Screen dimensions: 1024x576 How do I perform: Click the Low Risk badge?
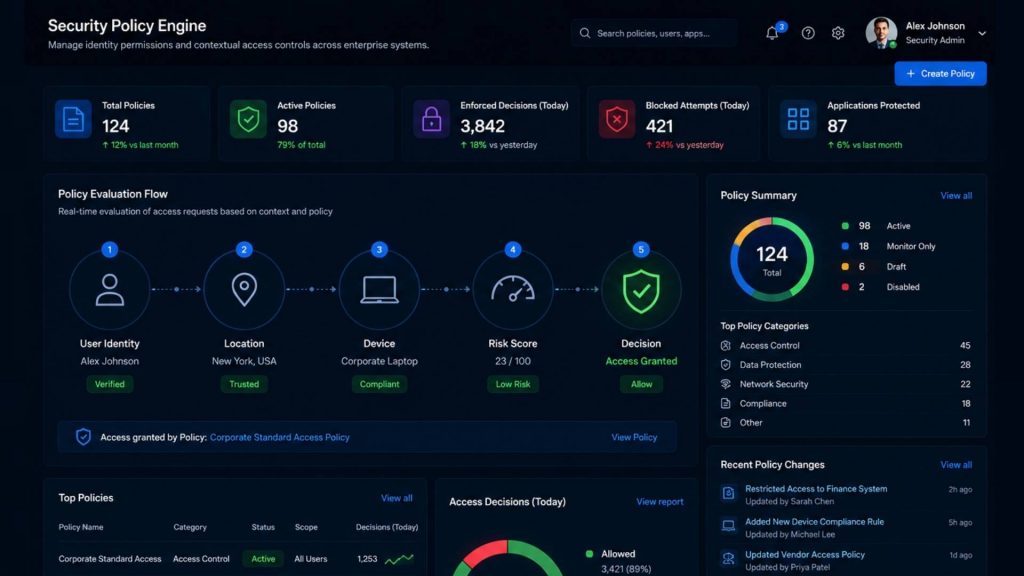(x=513, y=384)
